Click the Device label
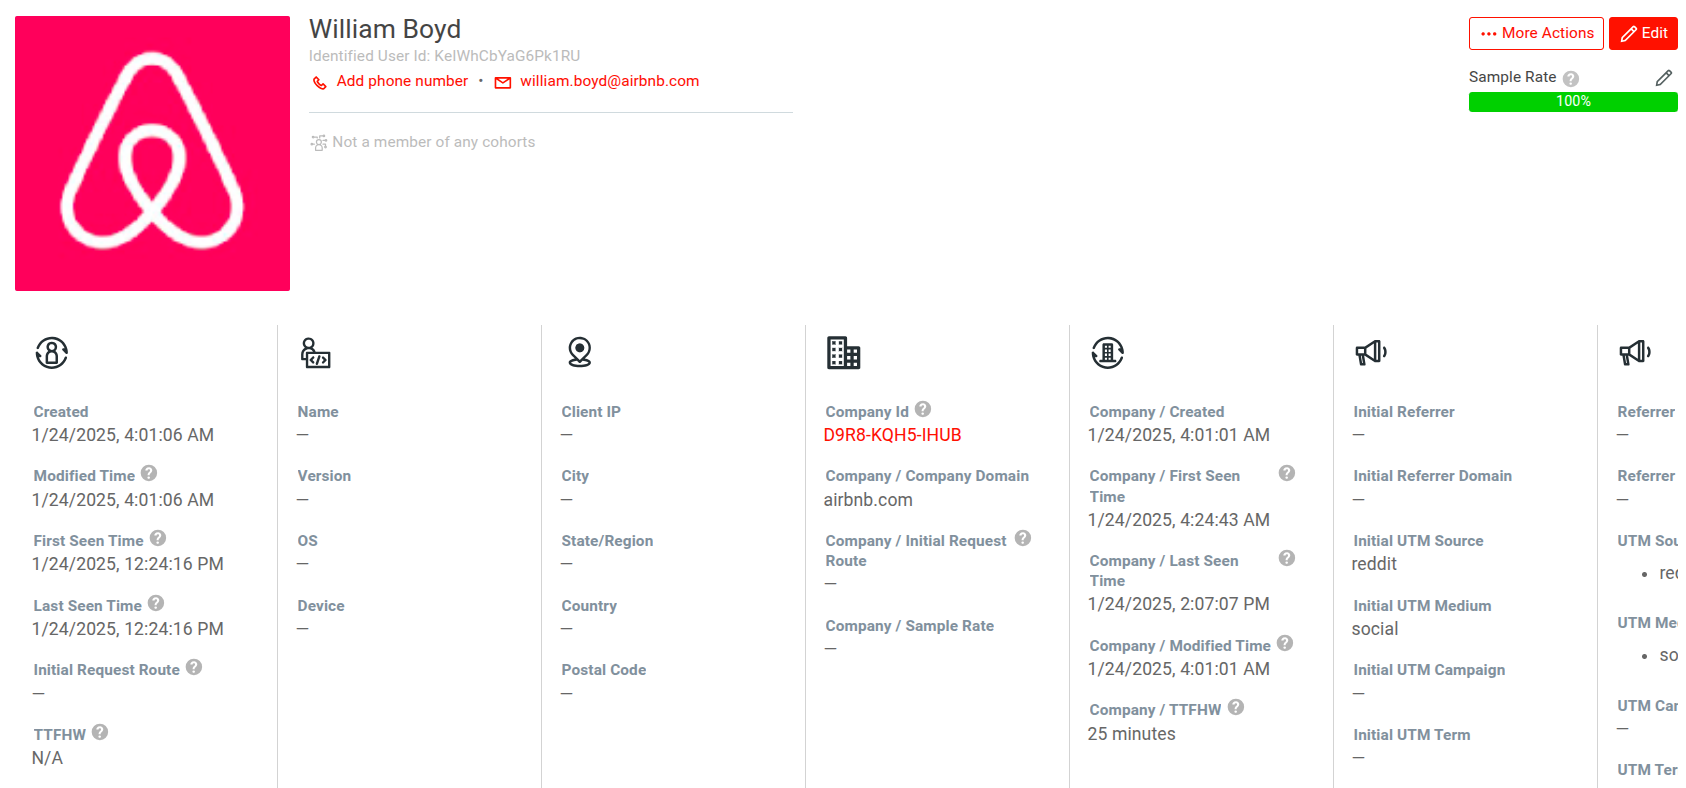The width and height of the screenshot is (1686, 788). (321, 606)
